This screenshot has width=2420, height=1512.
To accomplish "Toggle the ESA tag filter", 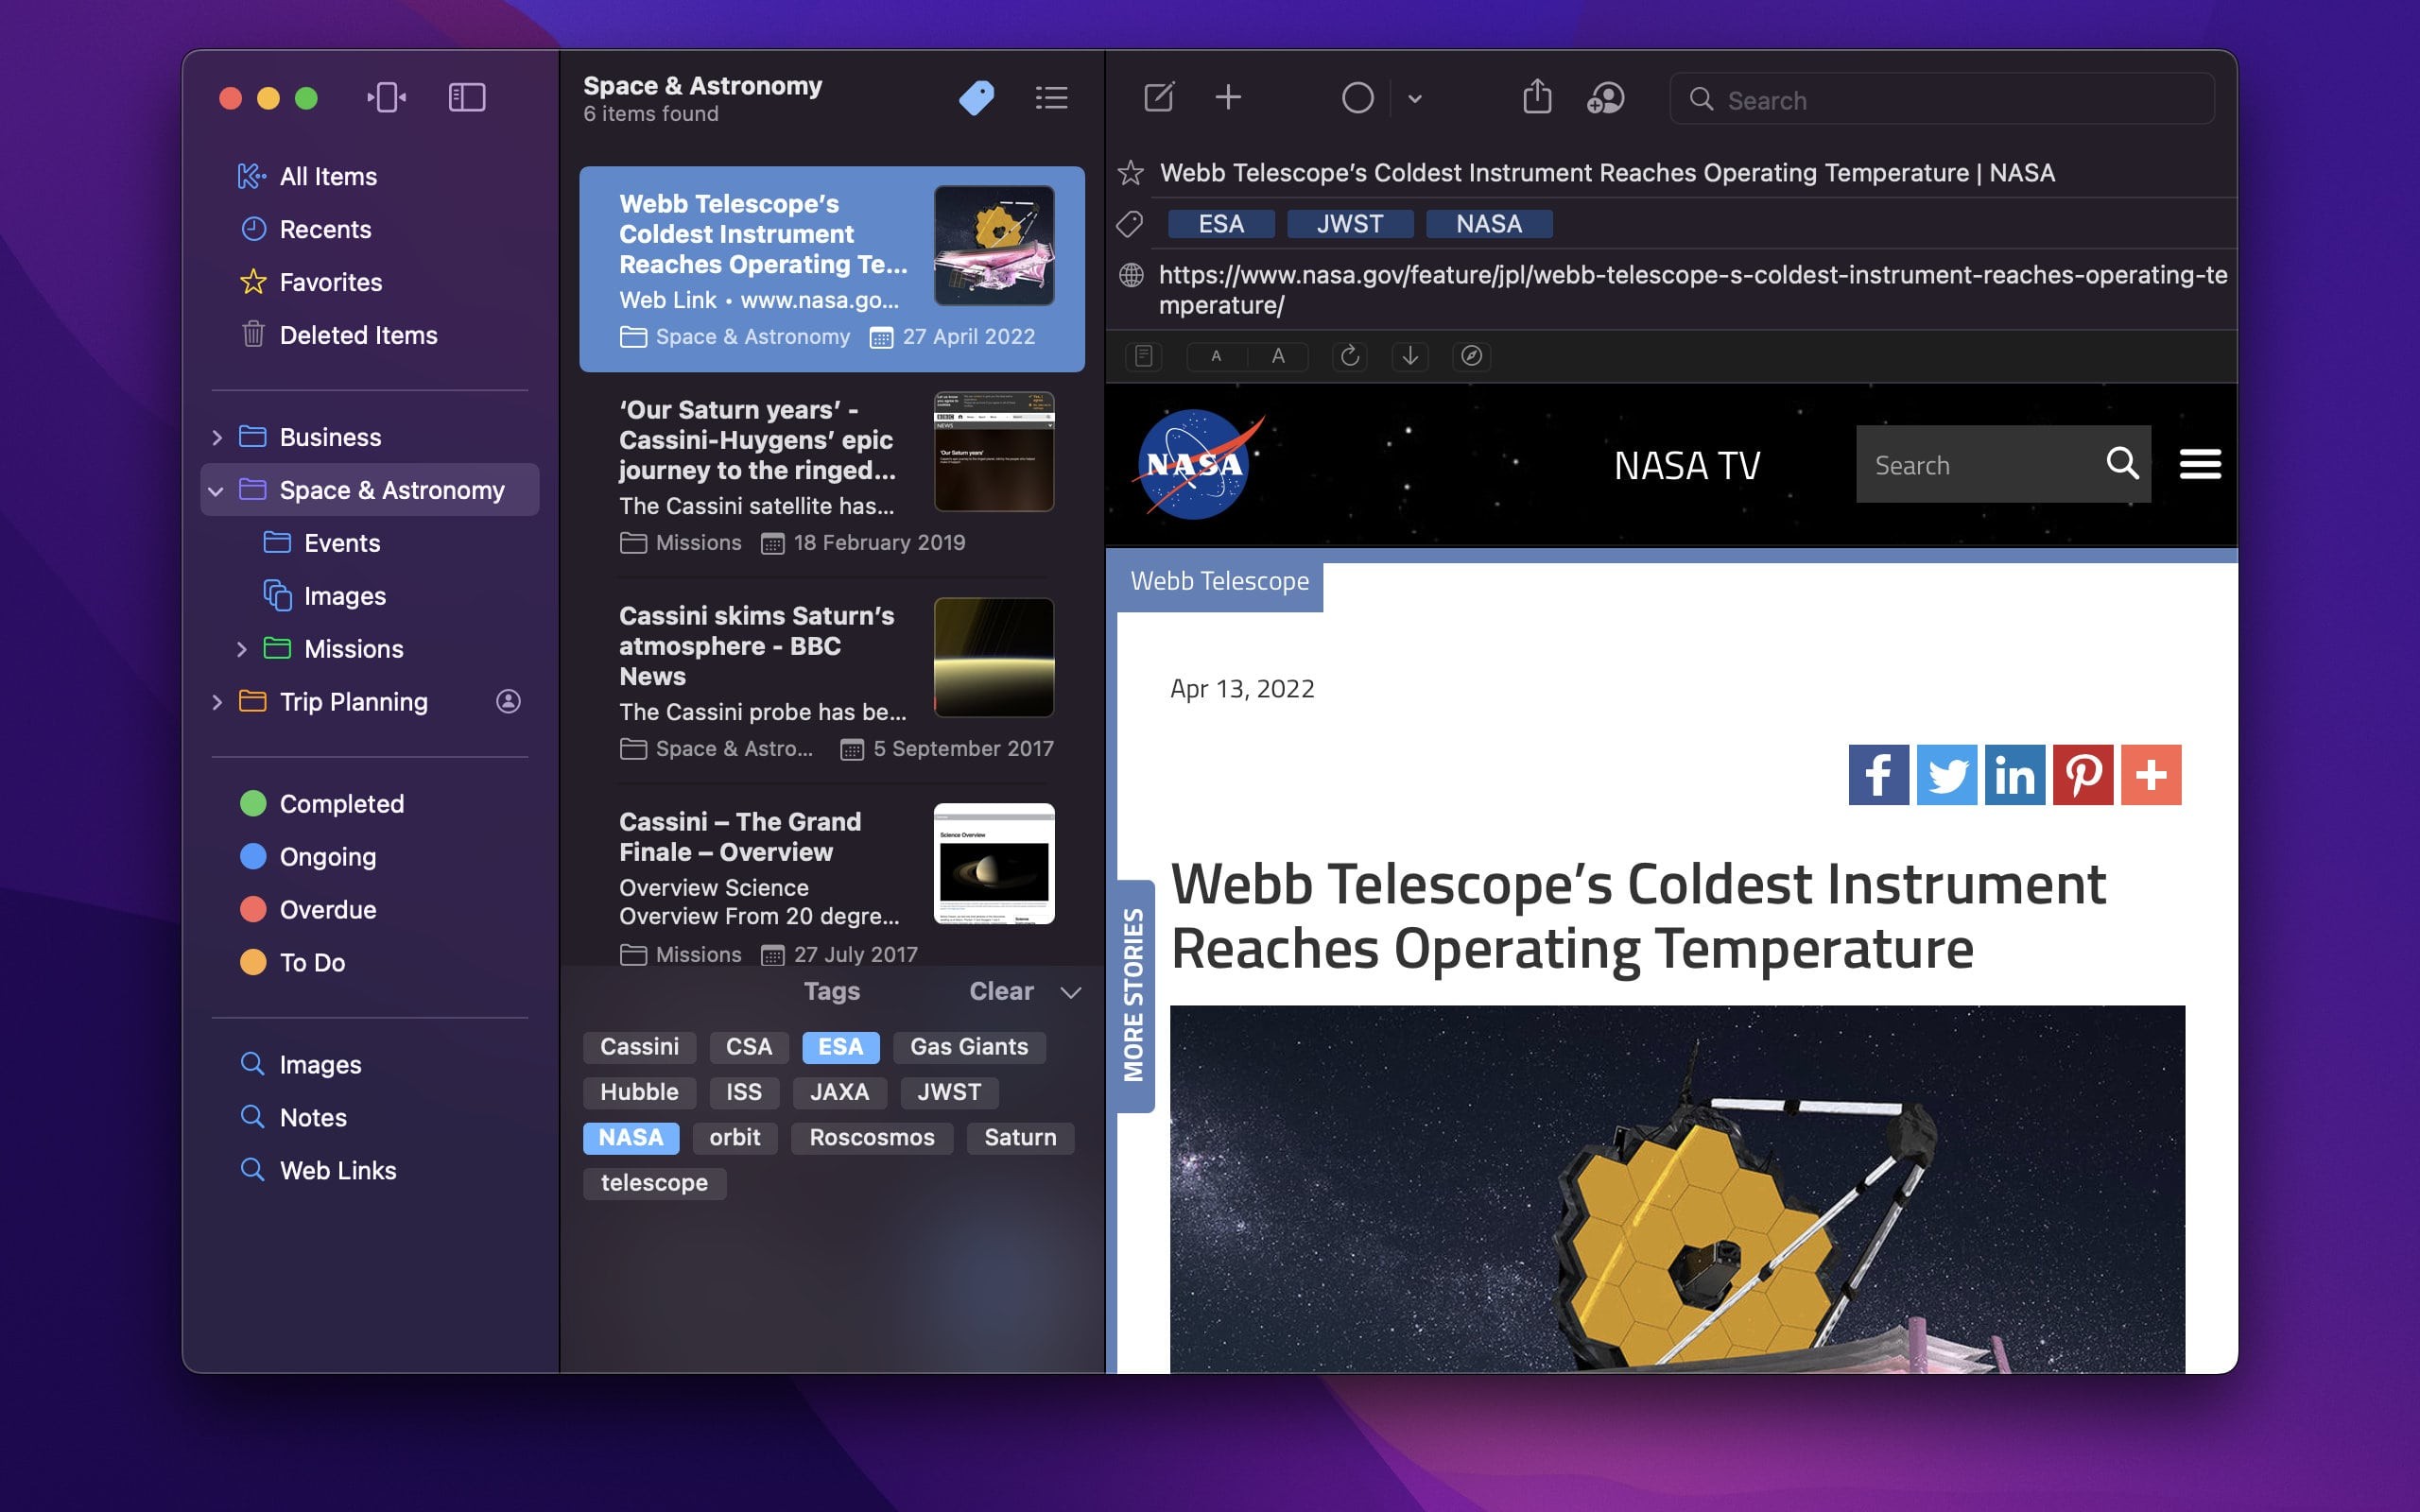I will click(840, 1047).
